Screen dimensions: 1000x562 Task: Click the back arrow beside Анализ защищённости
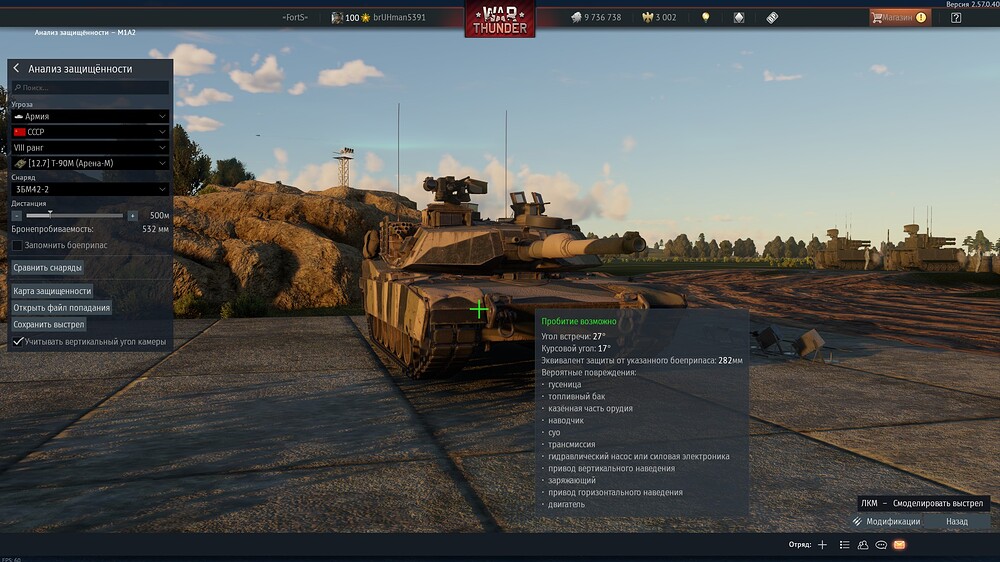click(17, 68)
